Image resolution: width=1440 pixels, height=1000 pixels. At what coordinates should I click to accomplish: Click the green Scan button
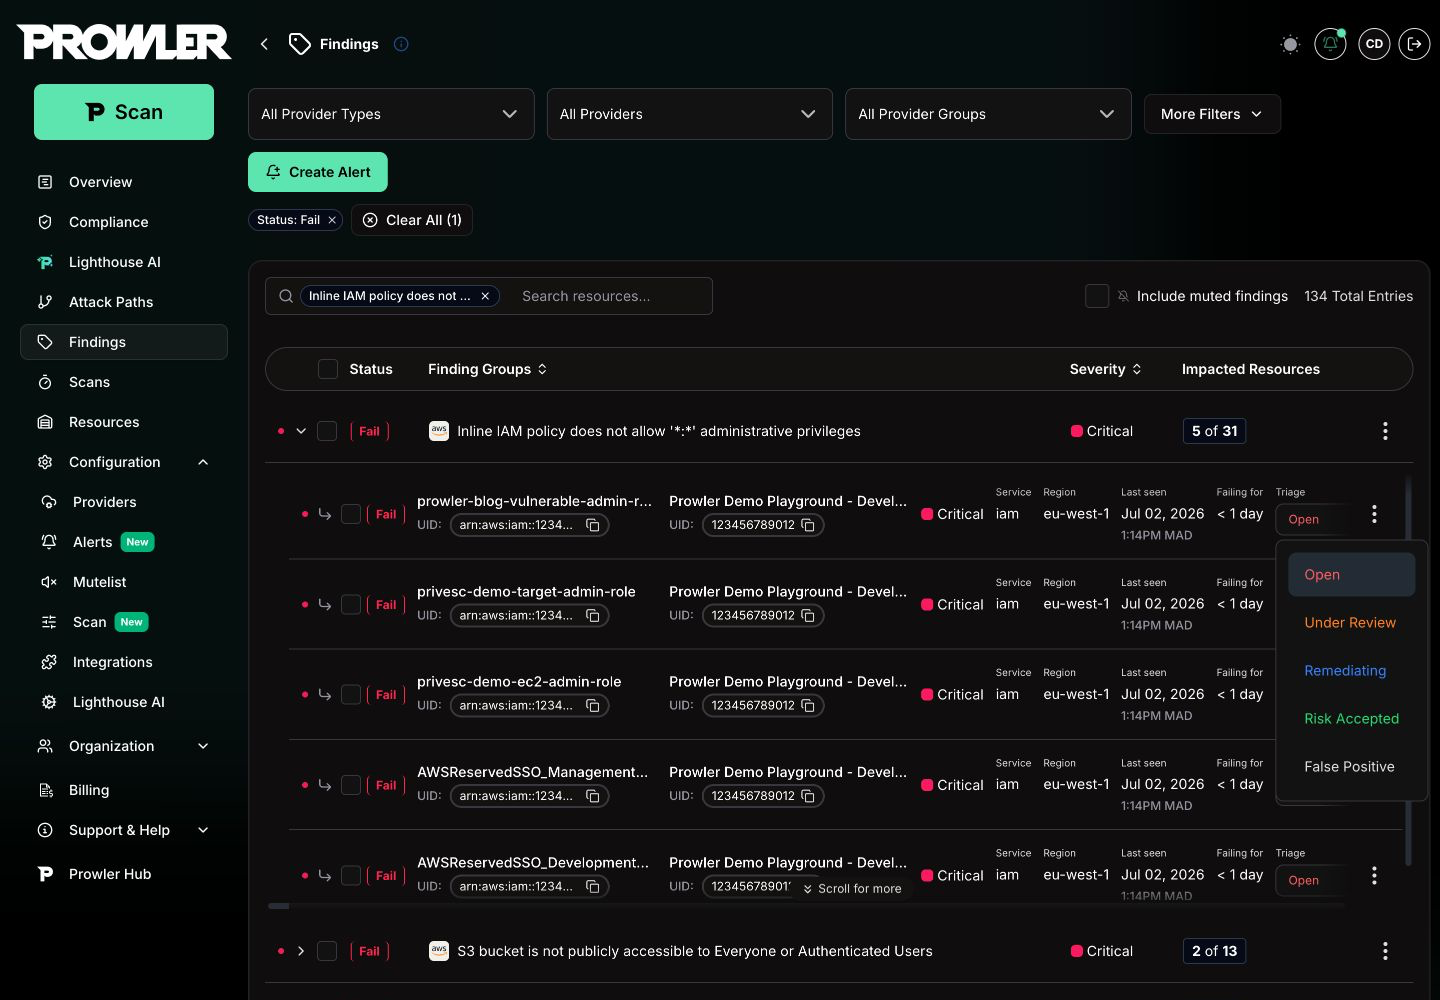coord(124,112)
